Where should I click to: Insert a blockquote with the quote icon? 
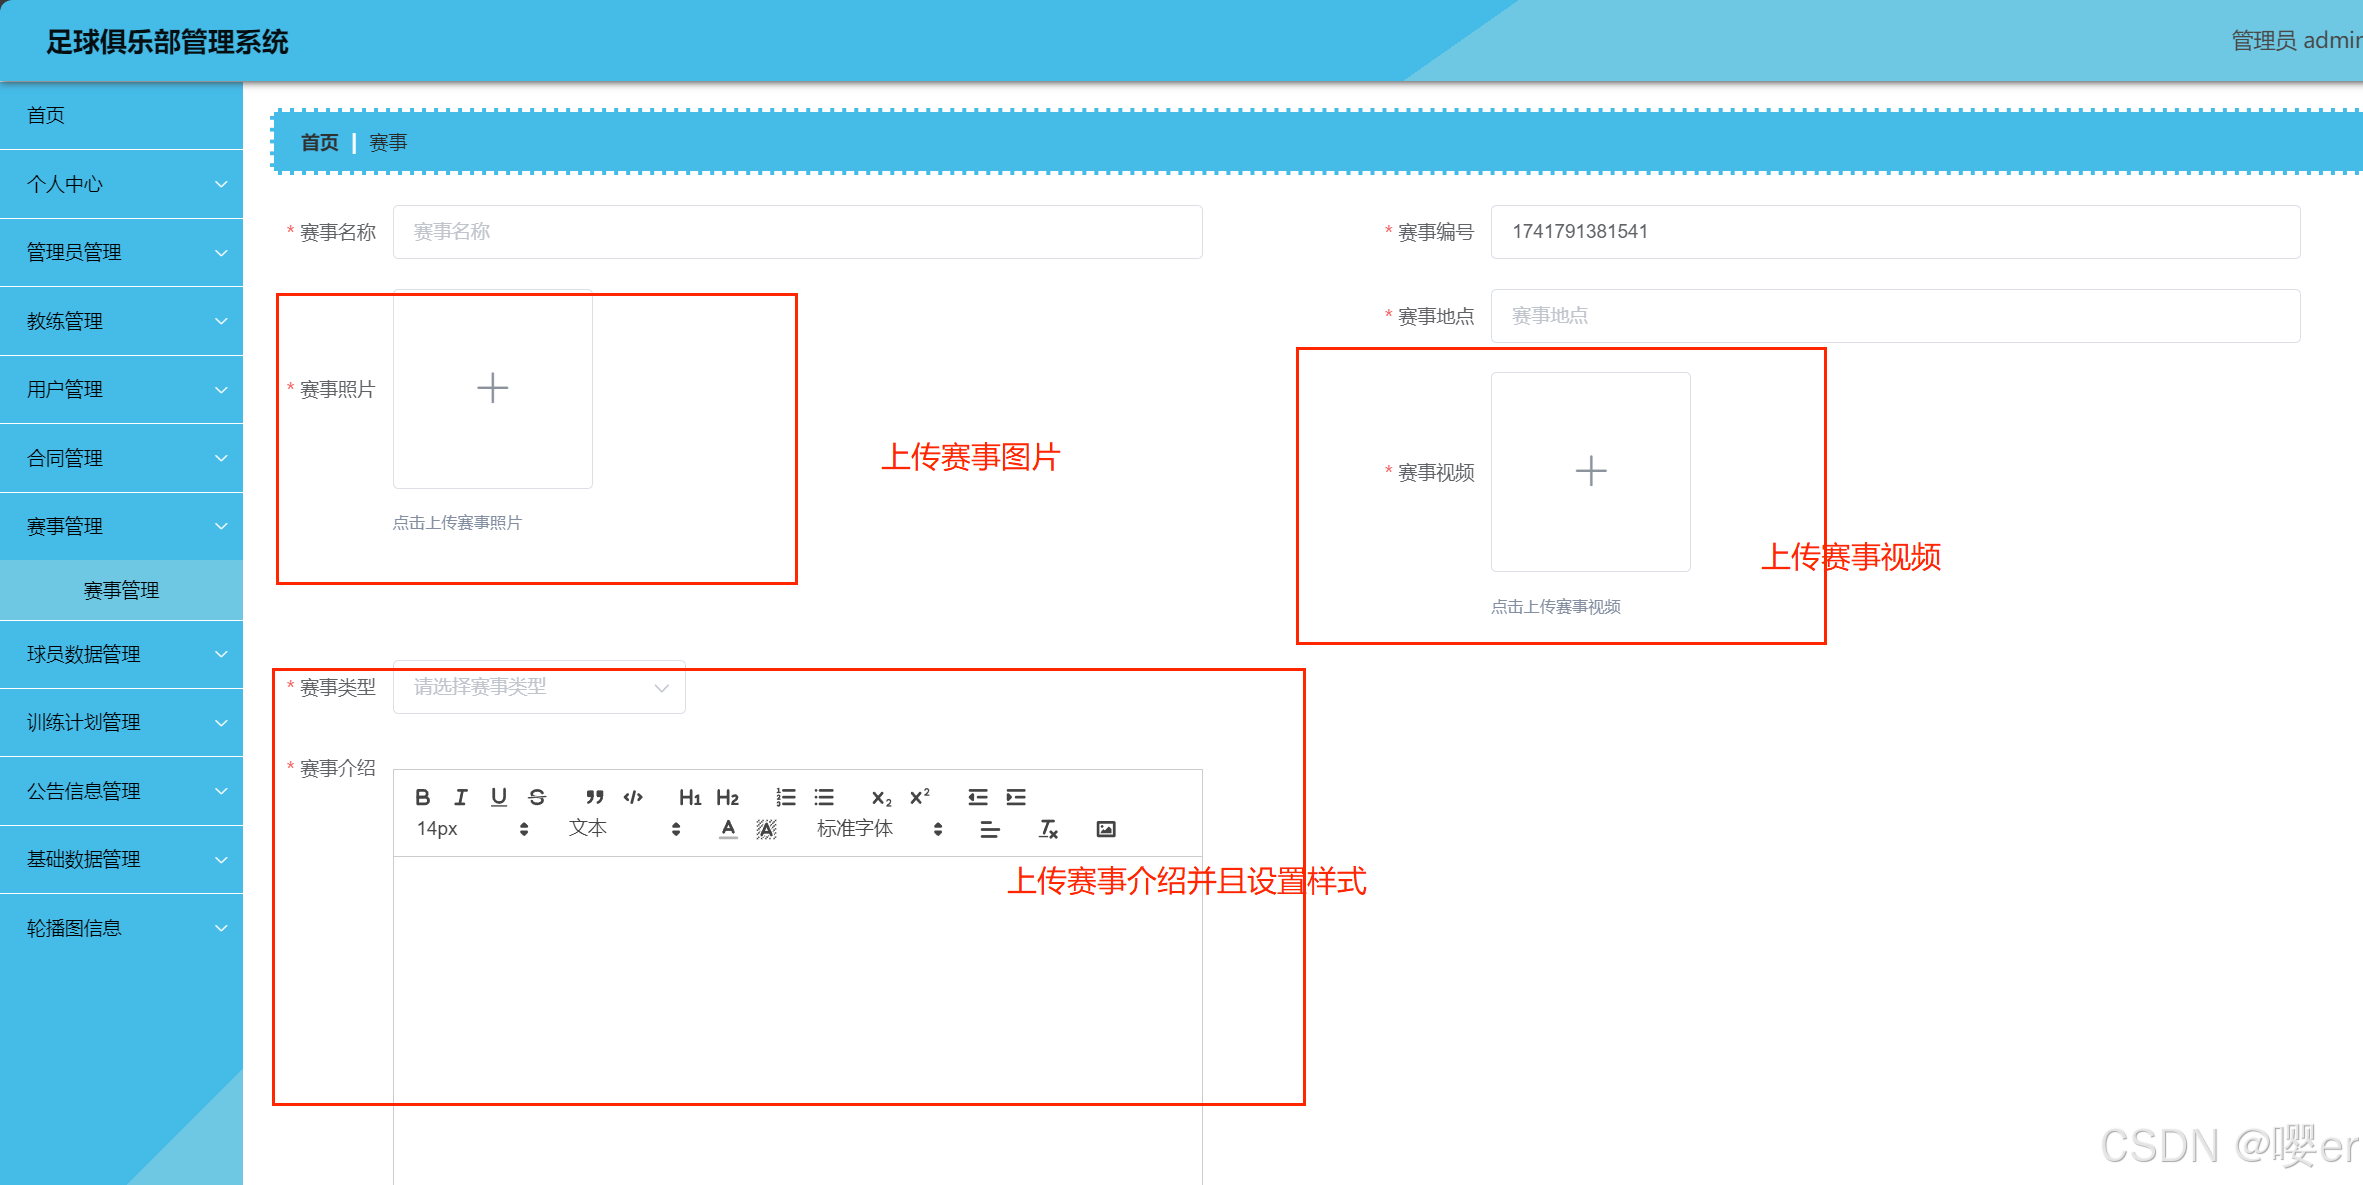click(594, 797)
